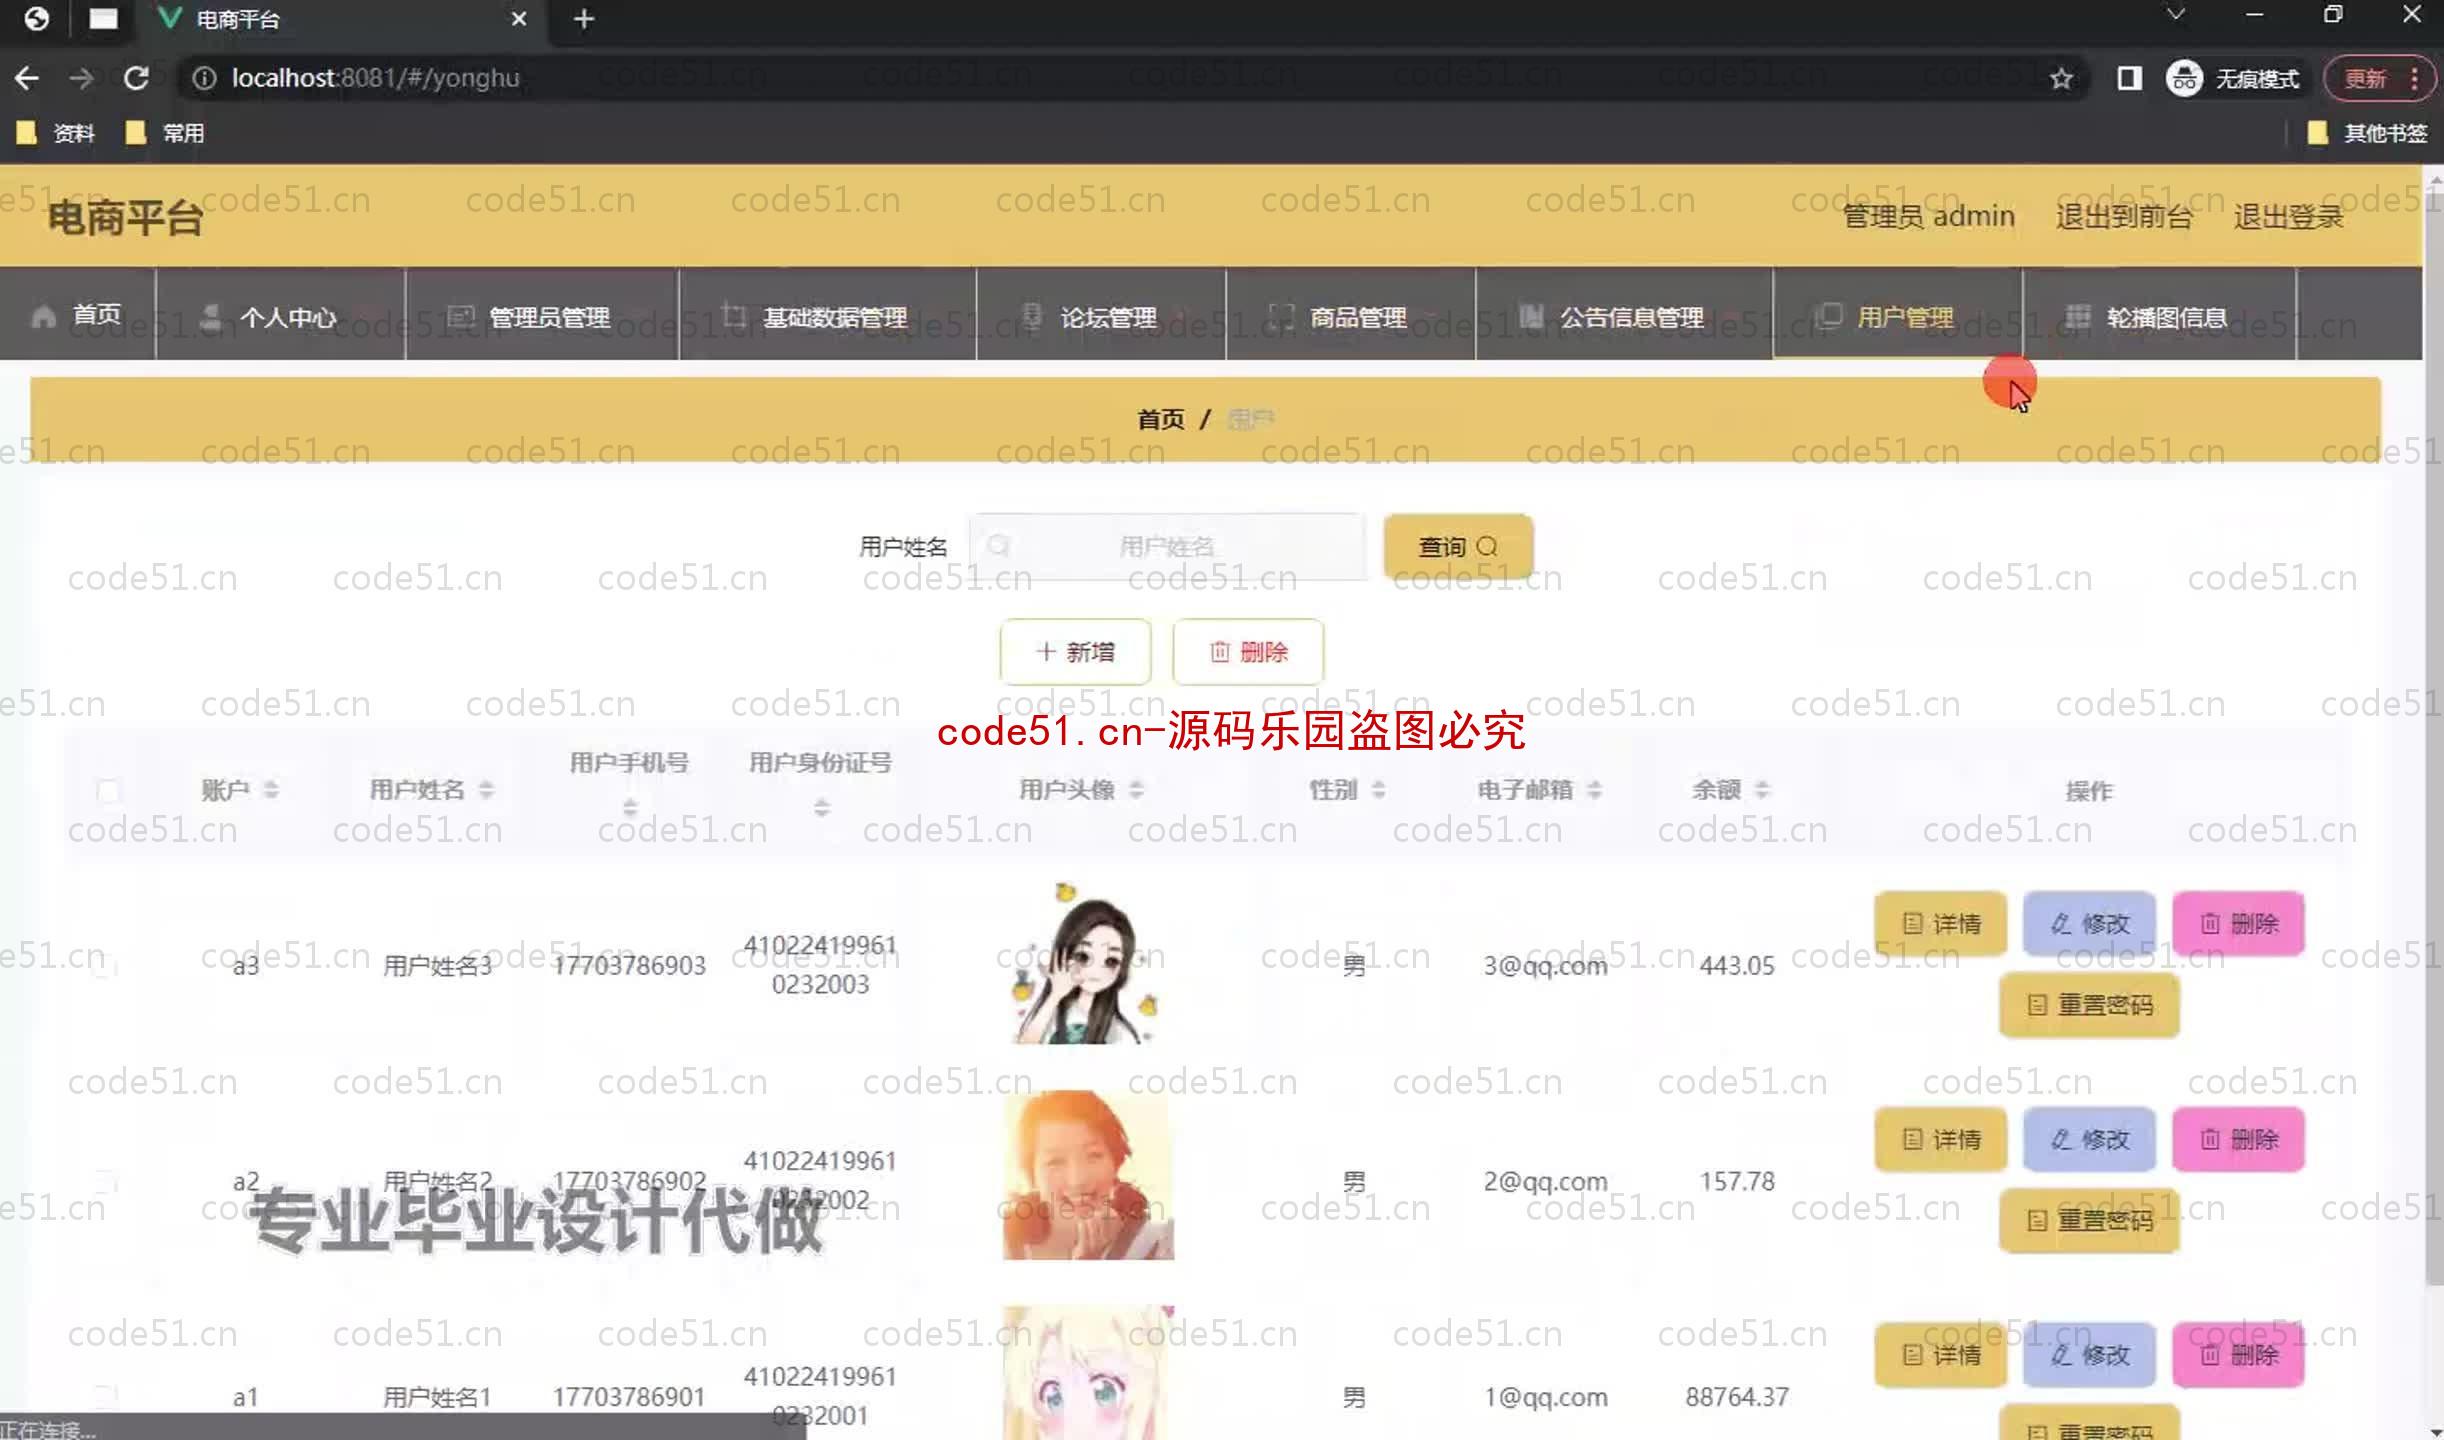Click the browser address bar URL
The image size is (2444, 1440).
point(376,78)
